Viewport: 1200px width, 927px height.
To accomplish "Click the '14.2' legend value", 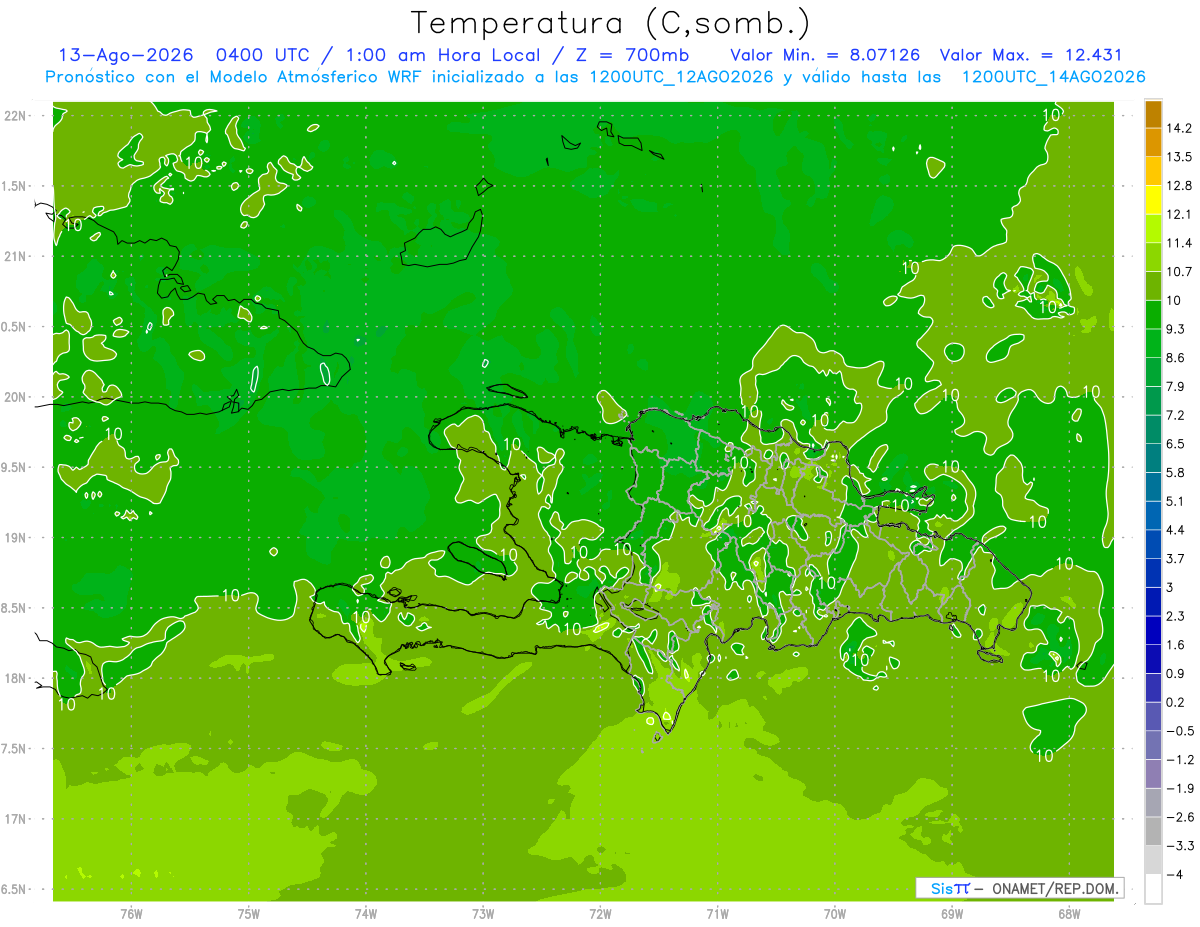I will point(1178,129).
